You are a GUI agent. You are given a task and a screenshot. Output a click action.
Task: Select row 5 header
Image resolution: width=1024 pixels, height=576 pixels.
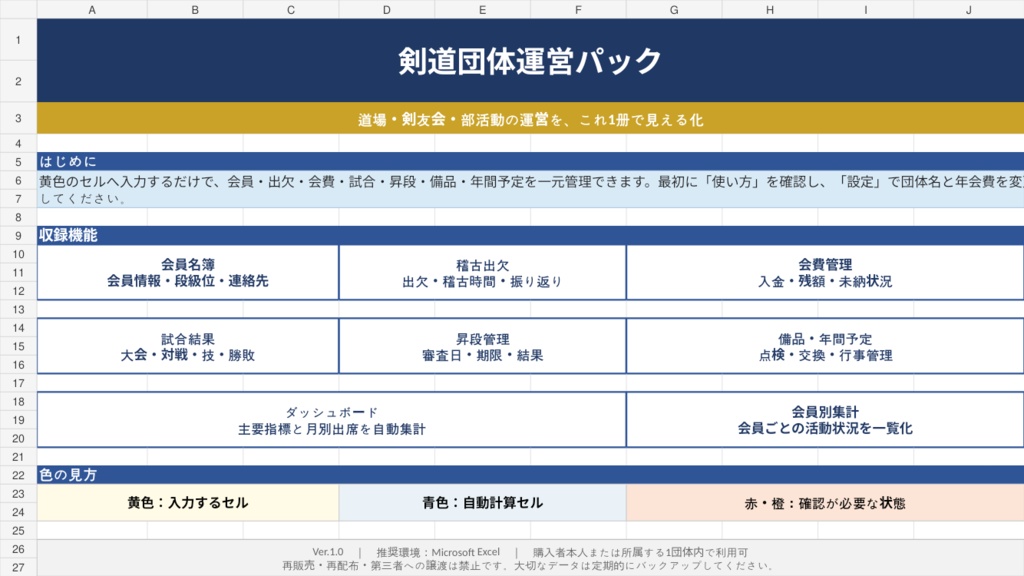18,161
